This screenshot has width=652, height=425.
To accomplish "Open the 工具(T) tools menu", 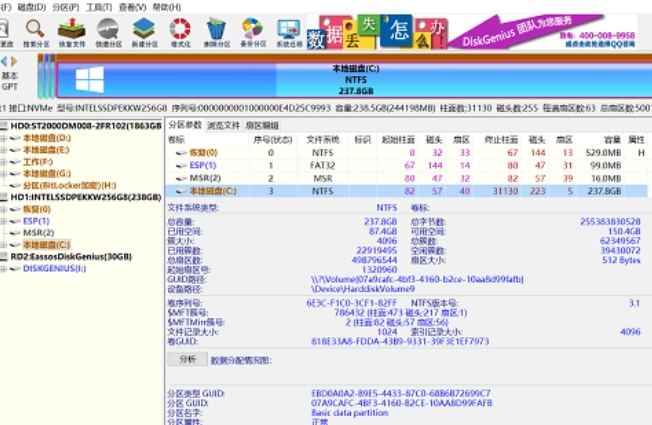I will tap(99, 7).
